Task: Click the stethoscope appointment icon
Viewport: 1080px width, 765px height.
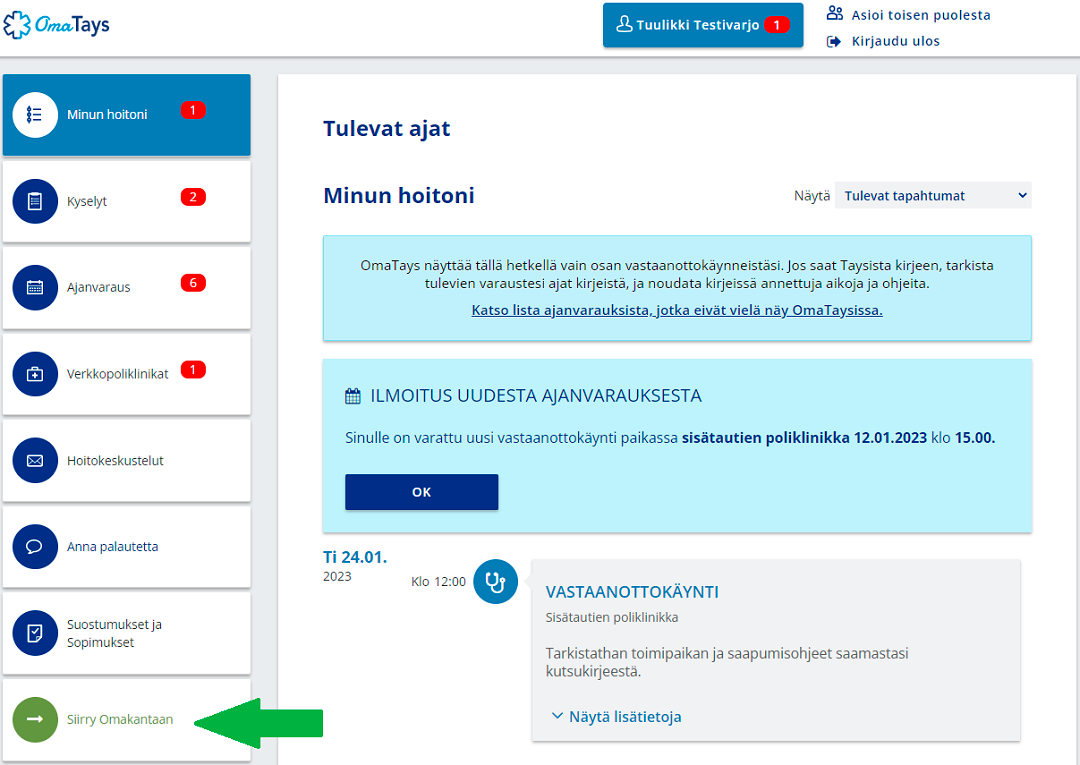Action: pos(495,581)
